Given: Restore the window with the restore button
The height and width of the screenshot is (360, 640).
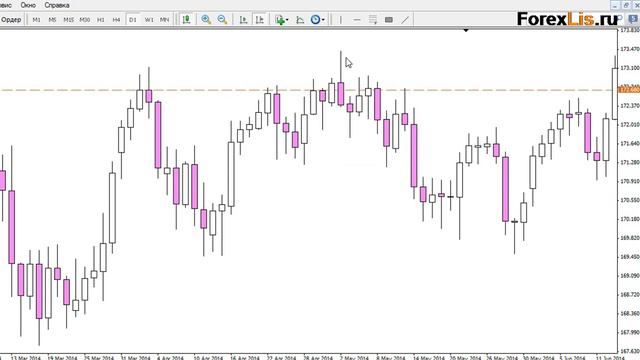Looking at the screenshot, I should (626, 5).
